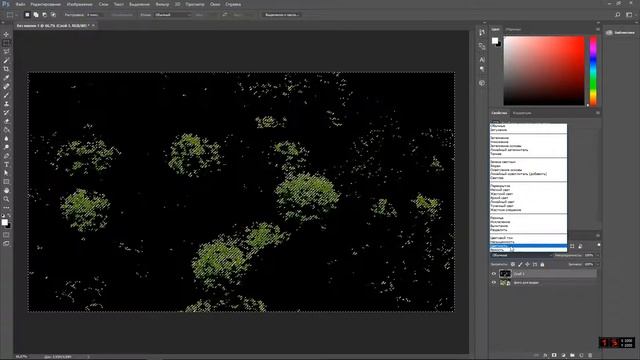Image resolution: width=640 pixels, height=360 pixels.
Task: Select the Path Selection tool
Action: tap(6, 173)
